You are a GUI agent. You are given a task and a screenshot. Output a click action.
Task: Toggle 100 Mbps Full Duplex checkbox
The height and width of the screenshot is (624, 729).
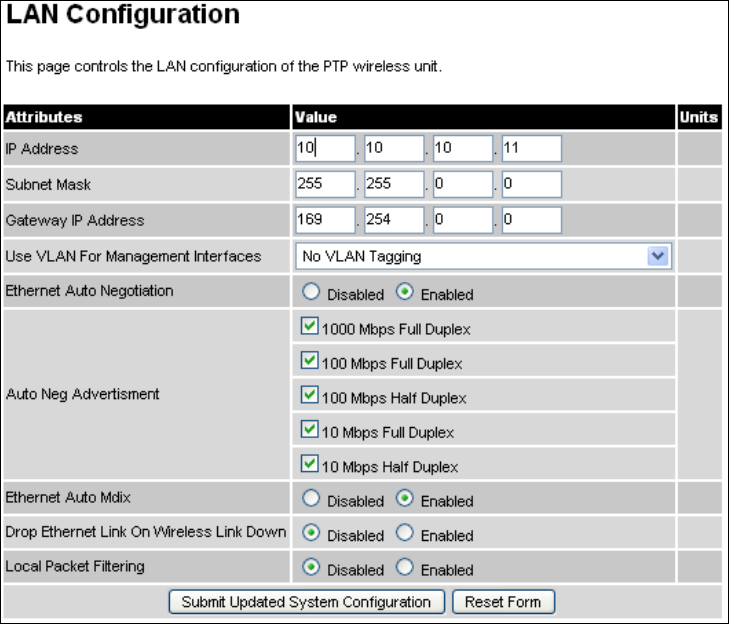310,360
